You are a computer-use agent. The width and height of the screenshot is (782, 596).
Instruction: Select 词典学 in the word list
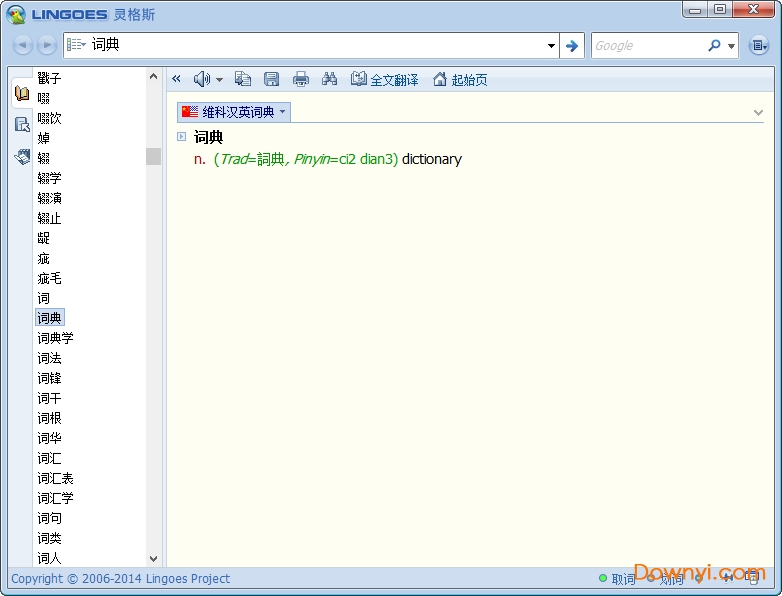55,338
